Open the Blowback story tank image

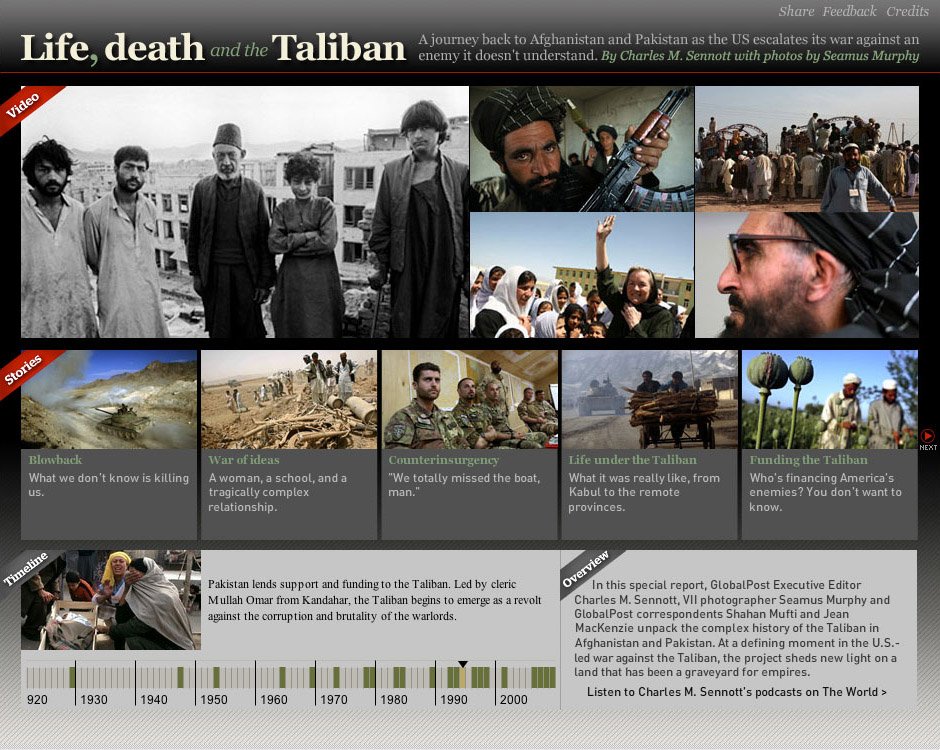click(x=109, y=399)
